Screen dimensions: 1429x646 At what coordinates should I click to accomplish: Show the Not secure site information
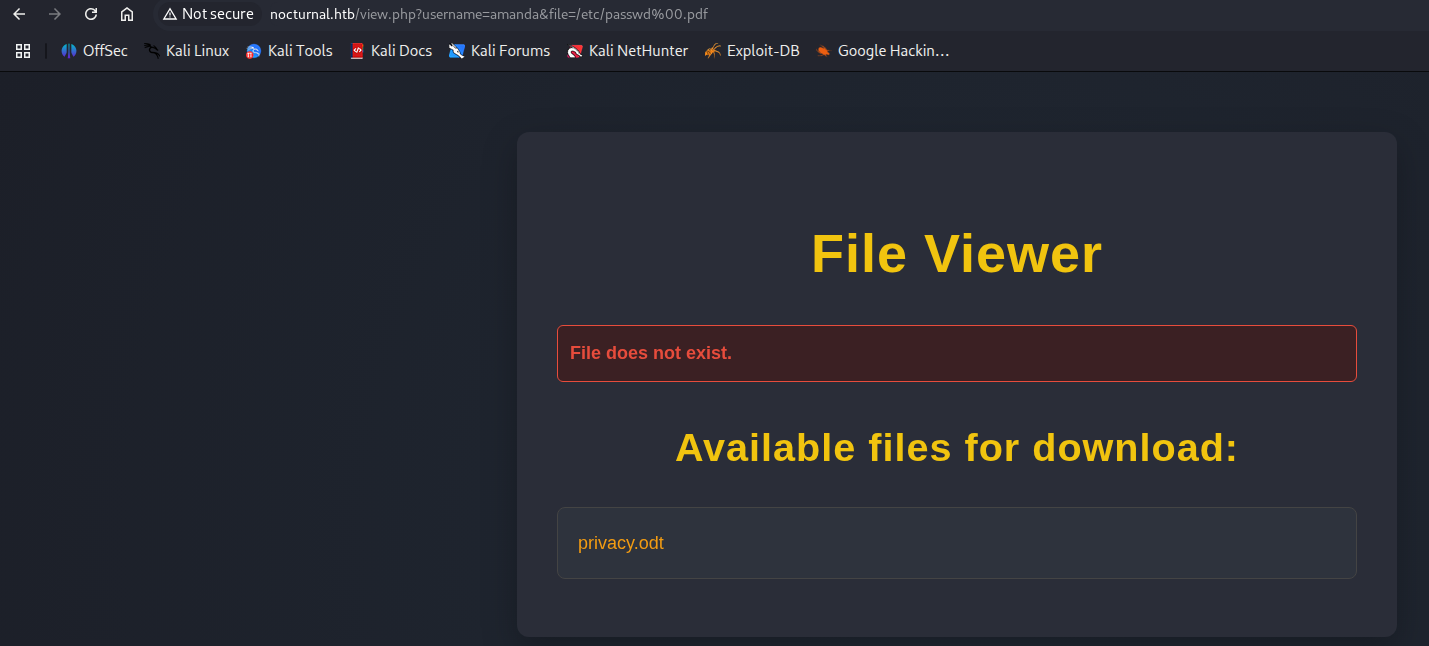pos(208,14)
